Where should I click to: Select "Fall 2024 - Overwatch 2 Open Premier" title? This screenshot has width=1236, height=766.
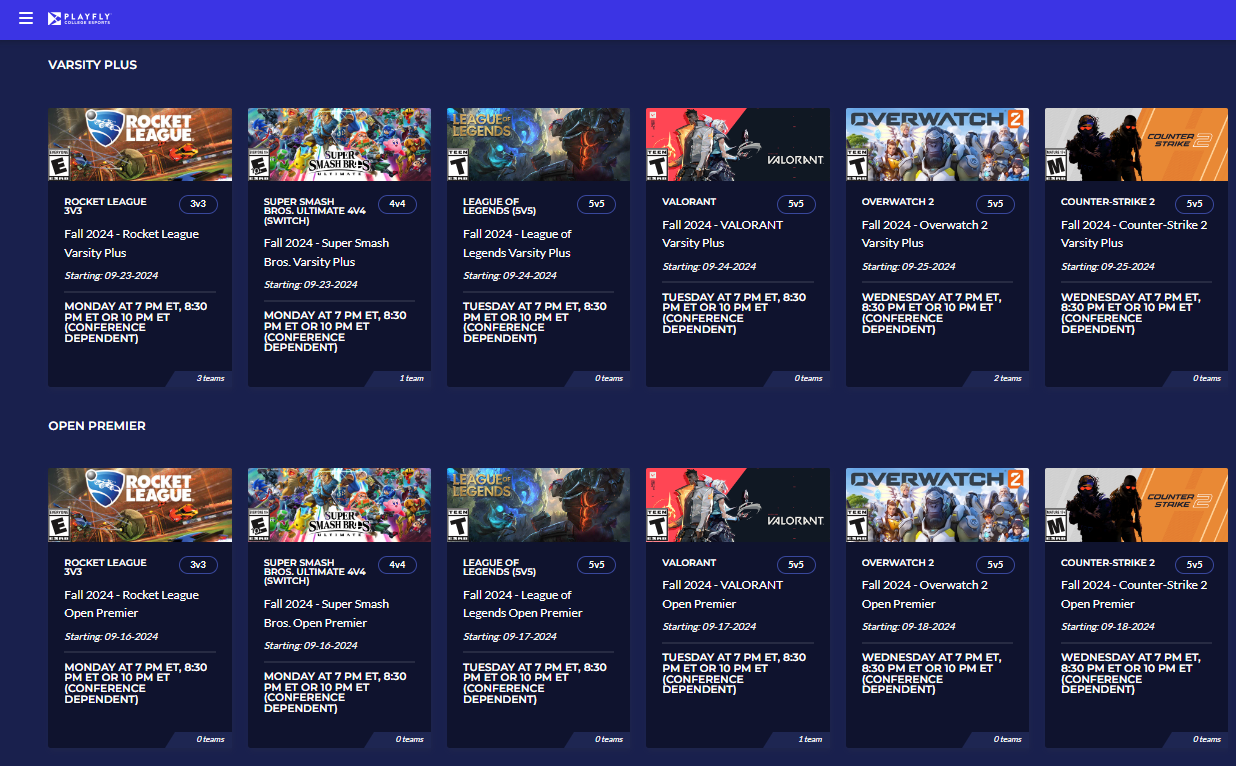click(x=925, y=594)
